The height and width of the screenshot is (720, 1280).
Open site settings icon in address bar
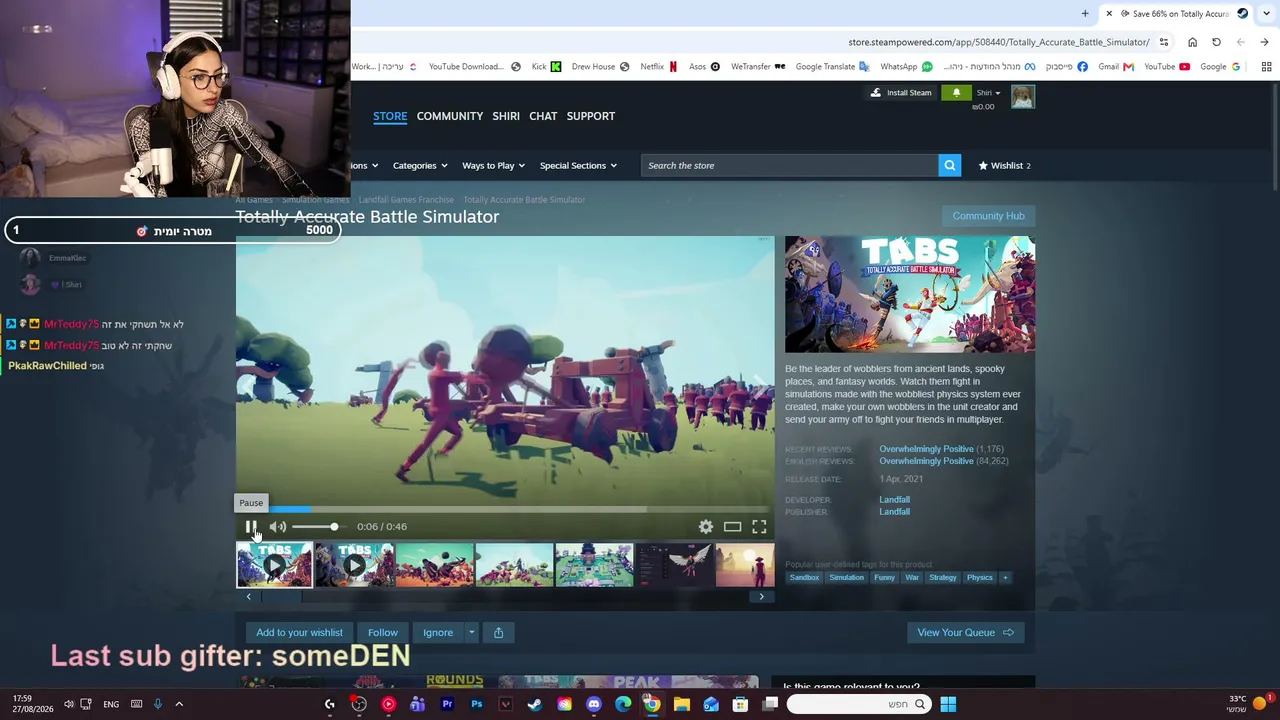(1164, 42)
